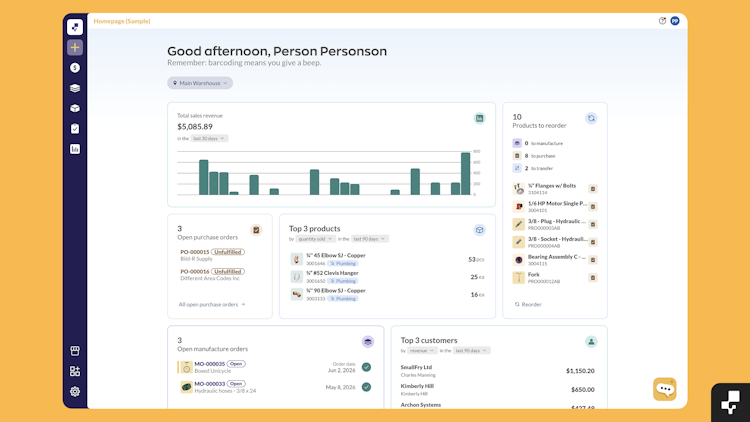The height and width of the screenshot is (422, 750).
Task: Open the stacked layers icon in sidebar
Action: point(75,88)
